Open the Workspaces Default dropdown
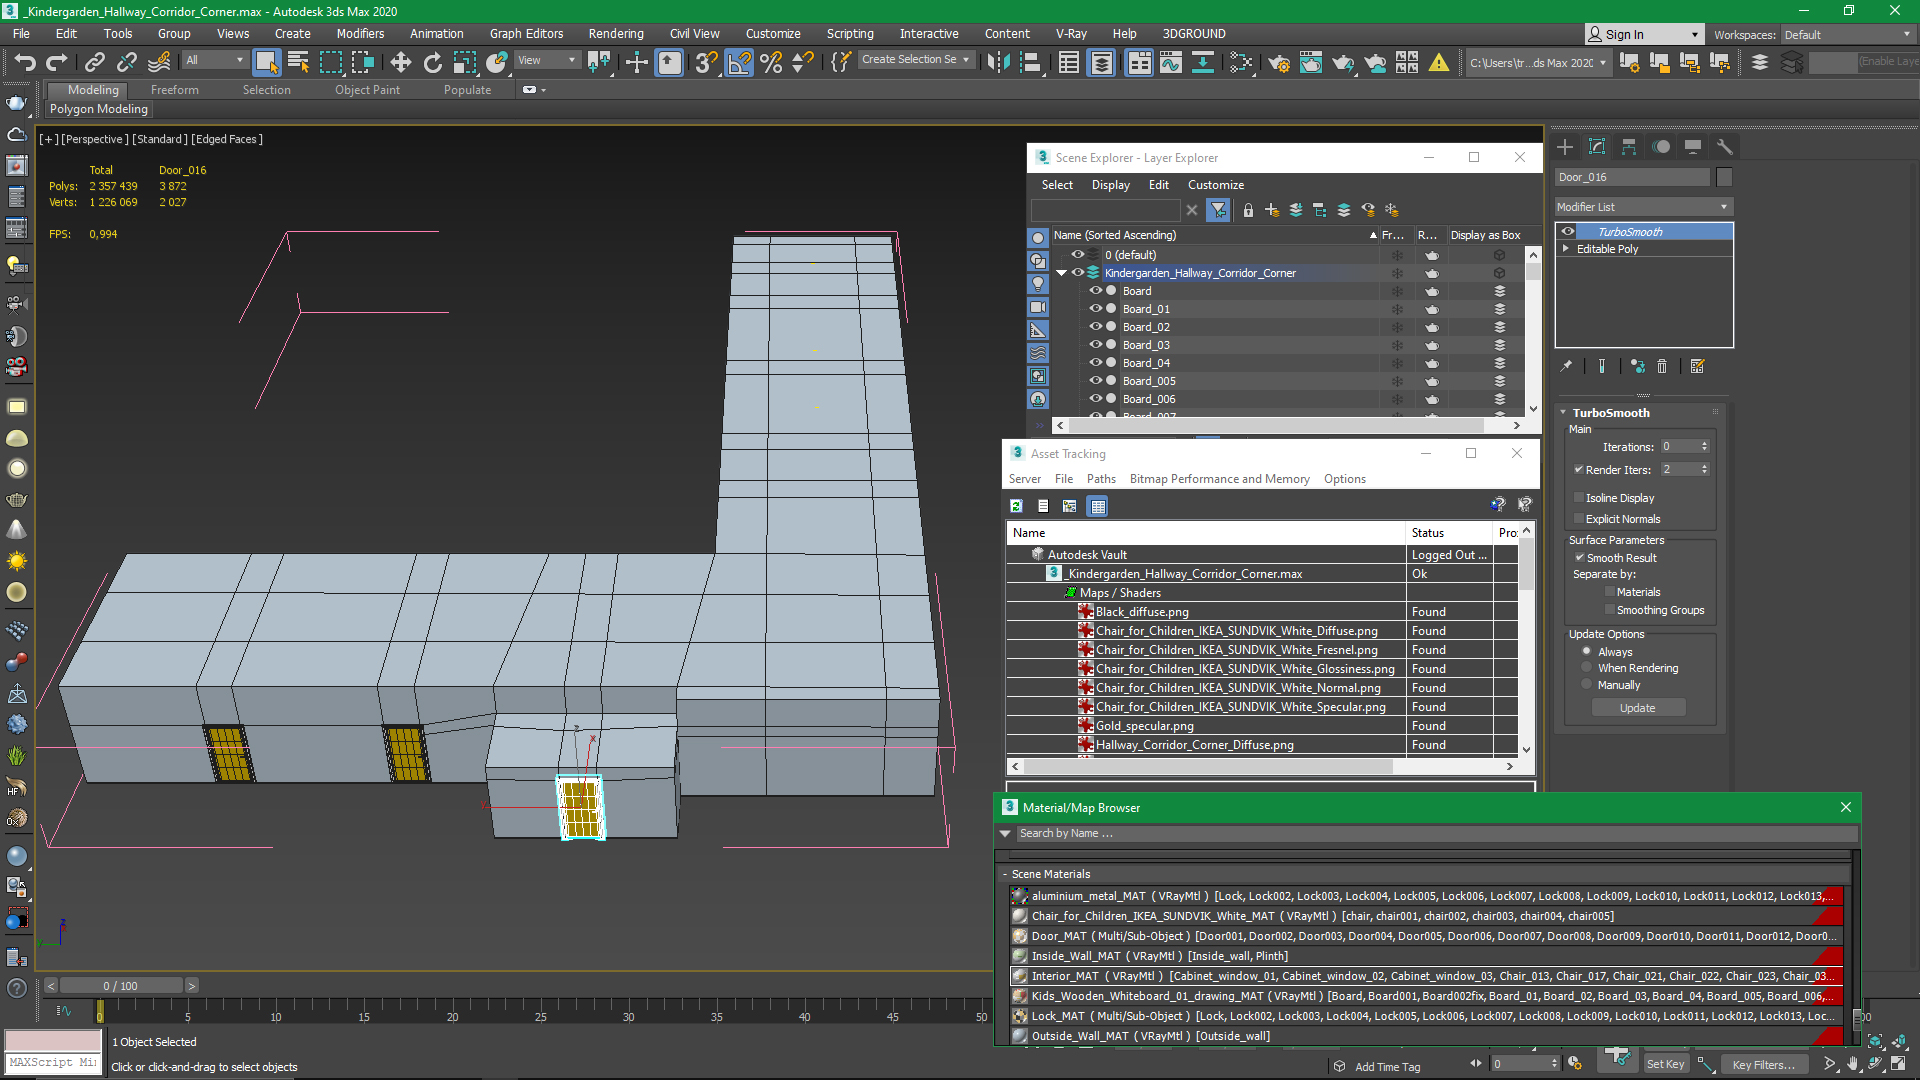Screen dimensions: 1920x1080 coord(1847,34)
